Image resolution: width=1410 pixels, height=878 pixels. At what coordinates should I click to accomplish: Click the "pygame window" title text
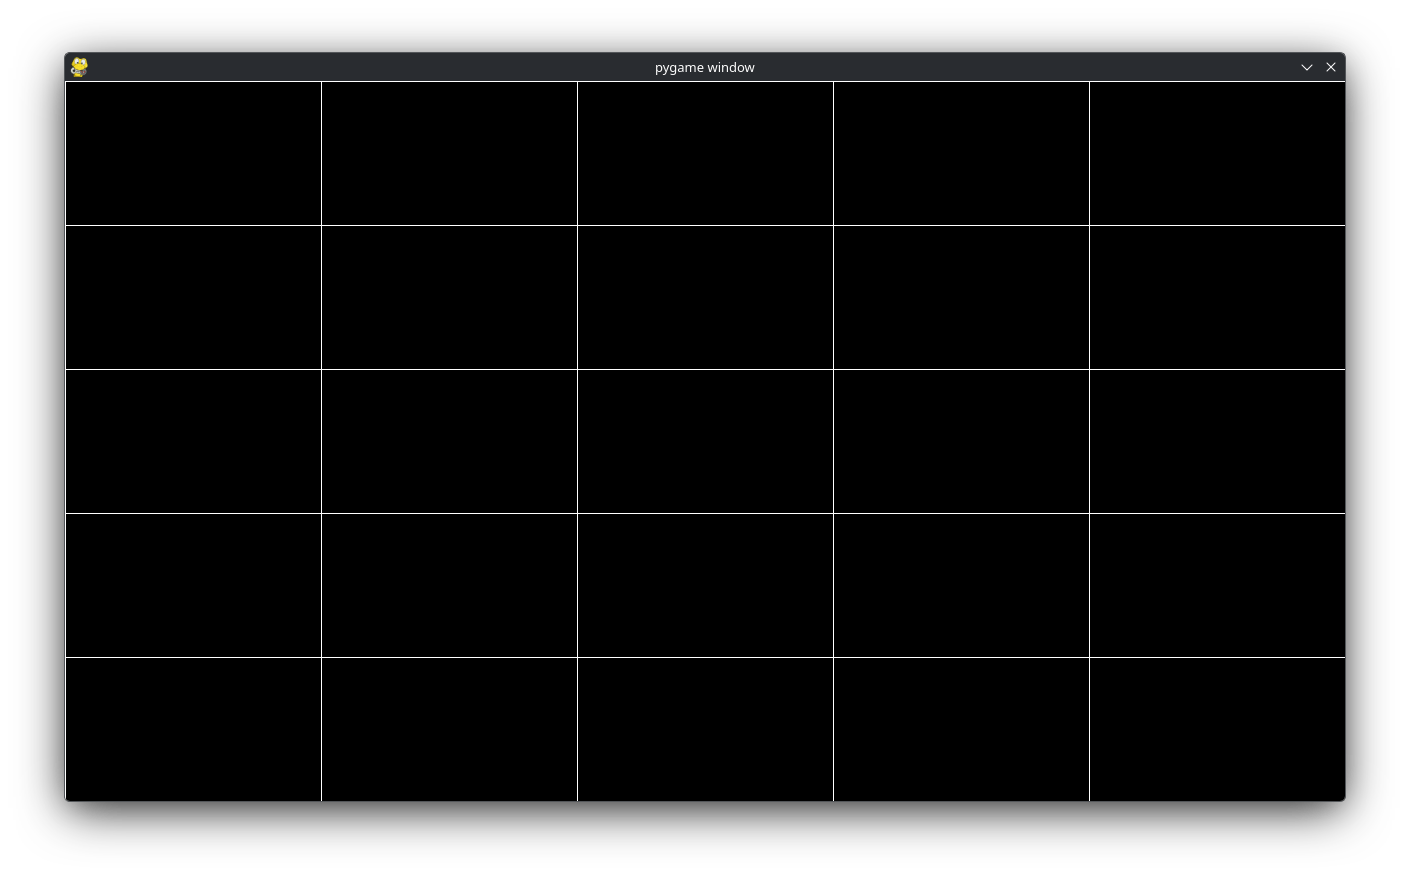coord(705,67)
